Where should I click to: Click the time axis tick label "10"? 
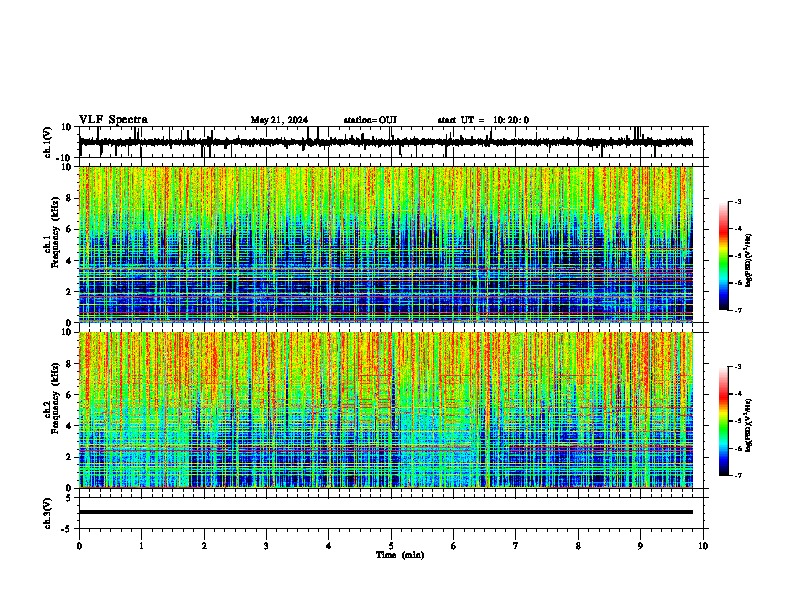(x=703, y=546)
